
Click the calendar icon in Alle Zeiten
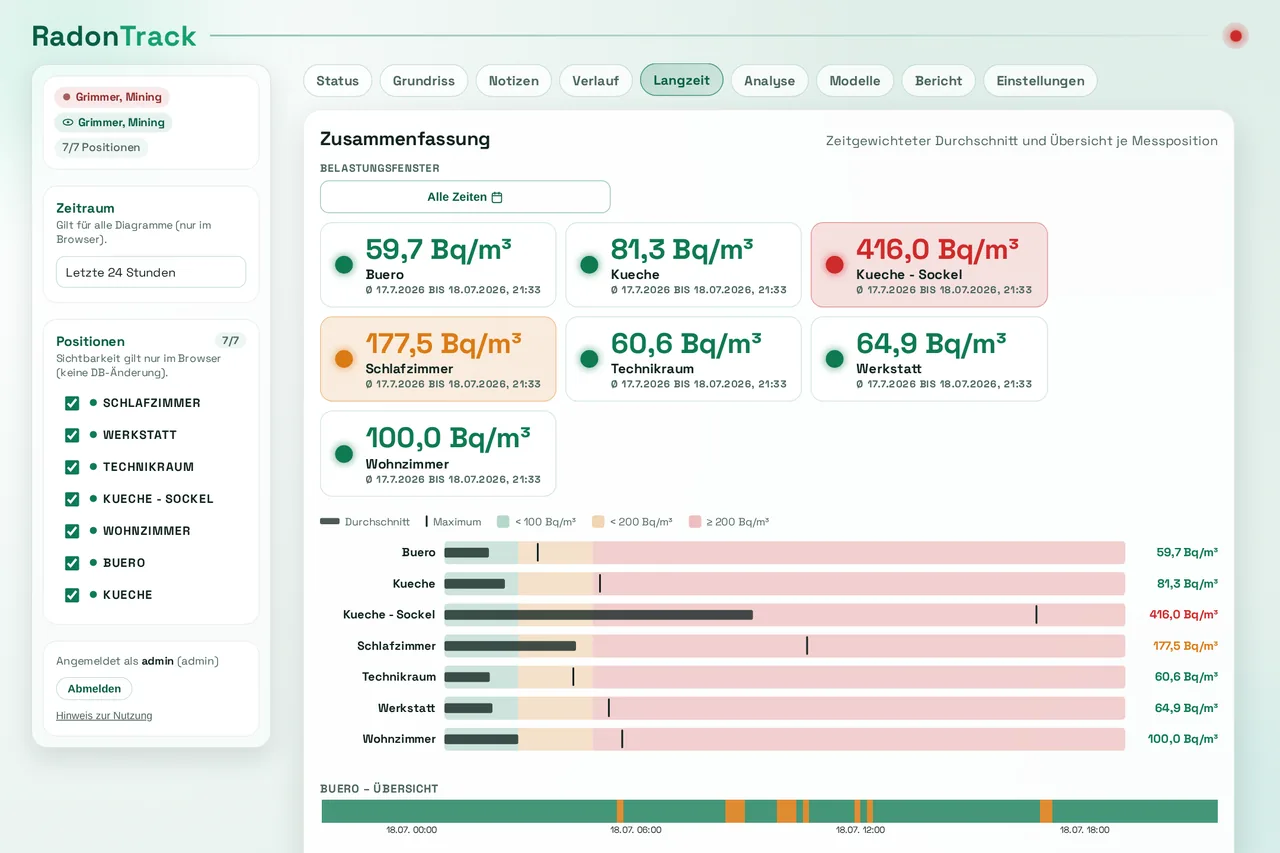point(497,197)
